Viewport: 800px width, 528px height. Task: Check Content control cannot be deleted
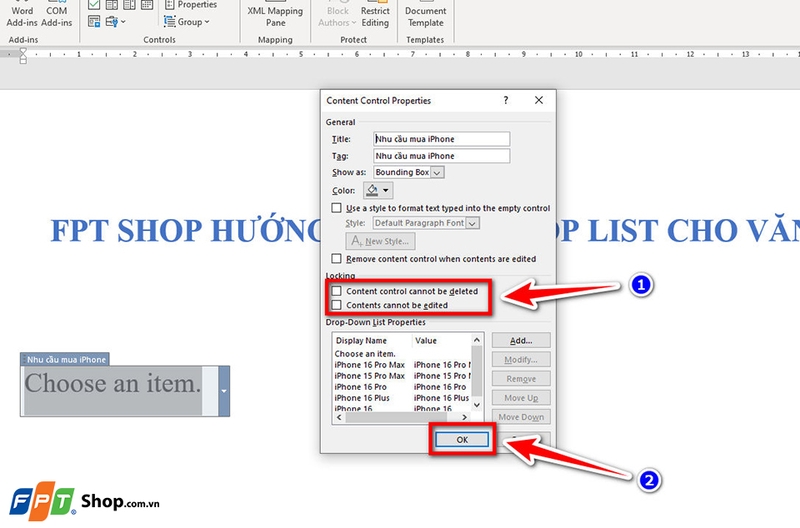336,291
